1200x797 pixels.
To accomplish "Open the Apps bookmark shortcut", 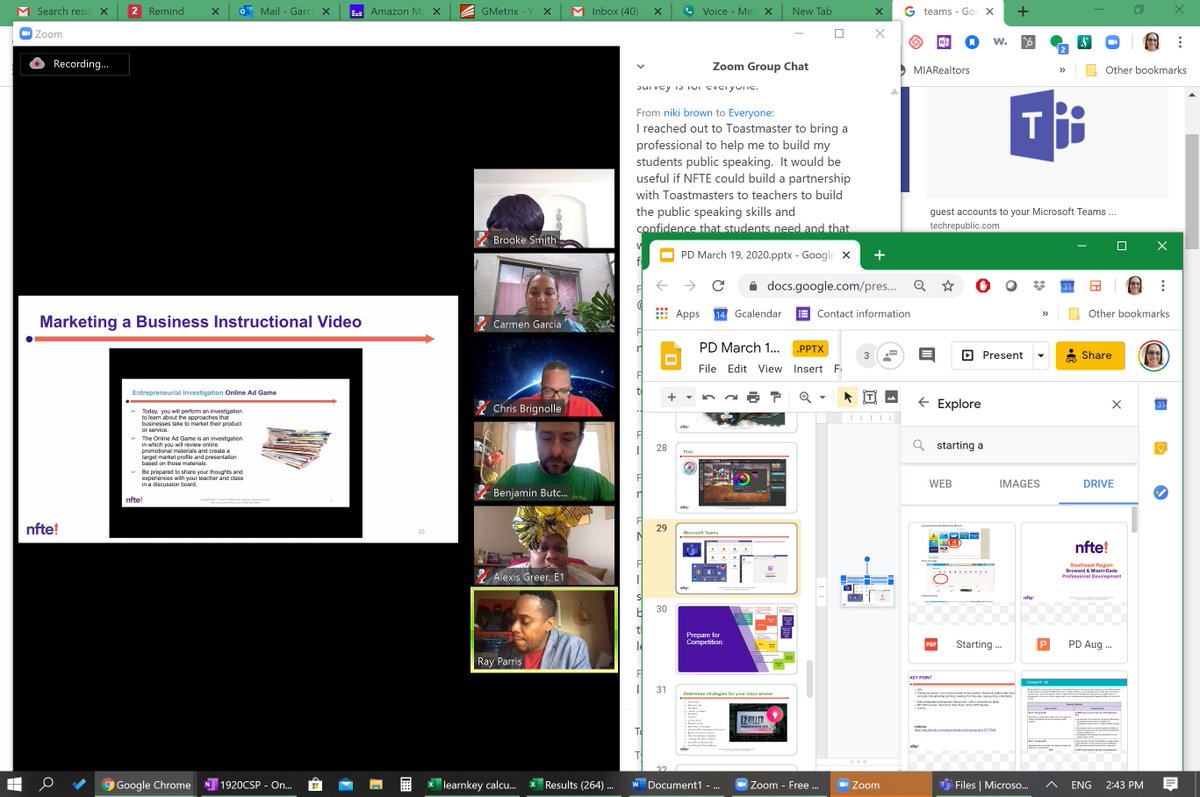I will click(678, 313).
